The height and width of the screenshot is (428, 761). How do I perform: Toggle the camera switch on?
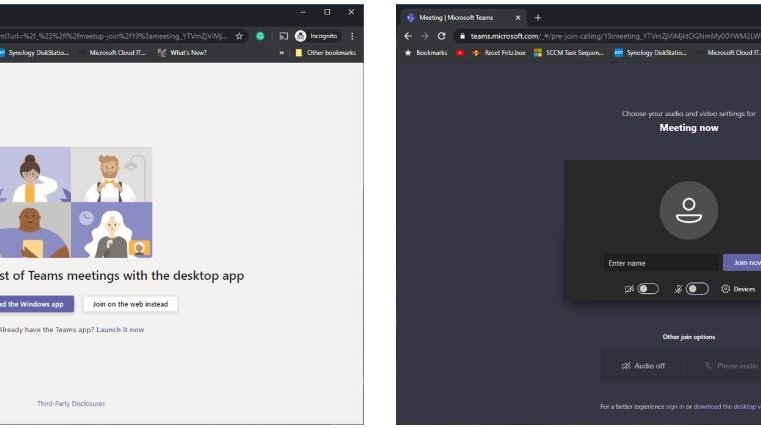pyautogui.click(x=648, y=289)
